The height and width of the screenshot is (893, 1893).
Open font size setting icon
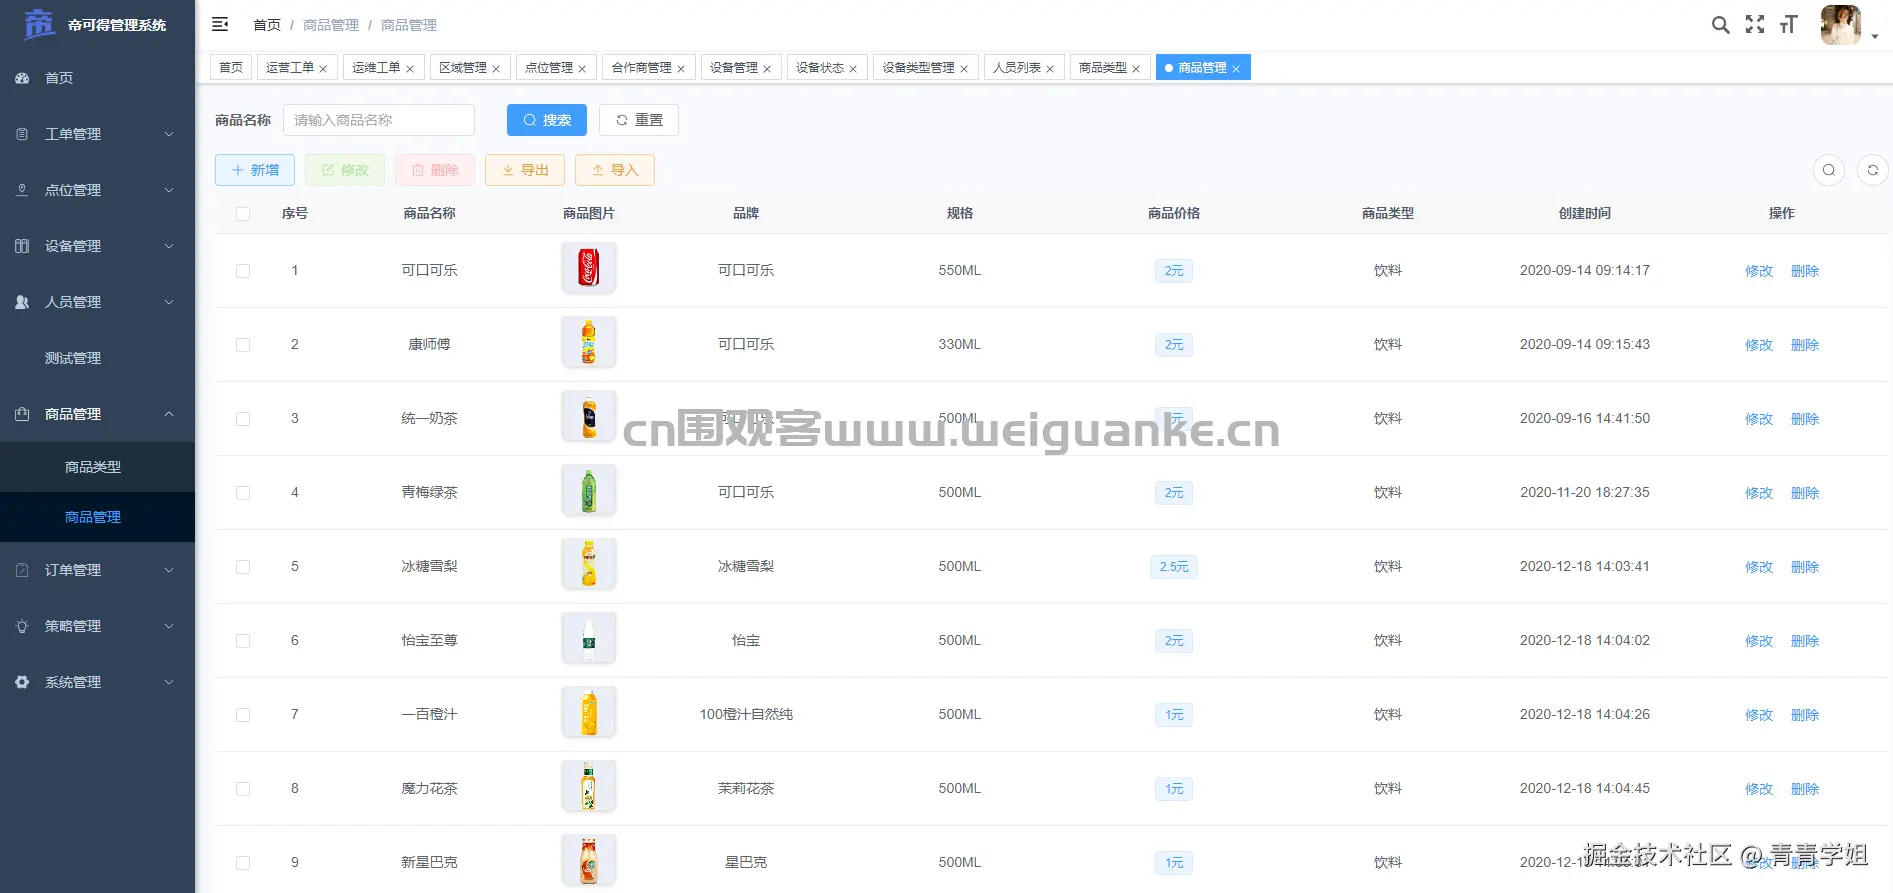click(1789, 24)
